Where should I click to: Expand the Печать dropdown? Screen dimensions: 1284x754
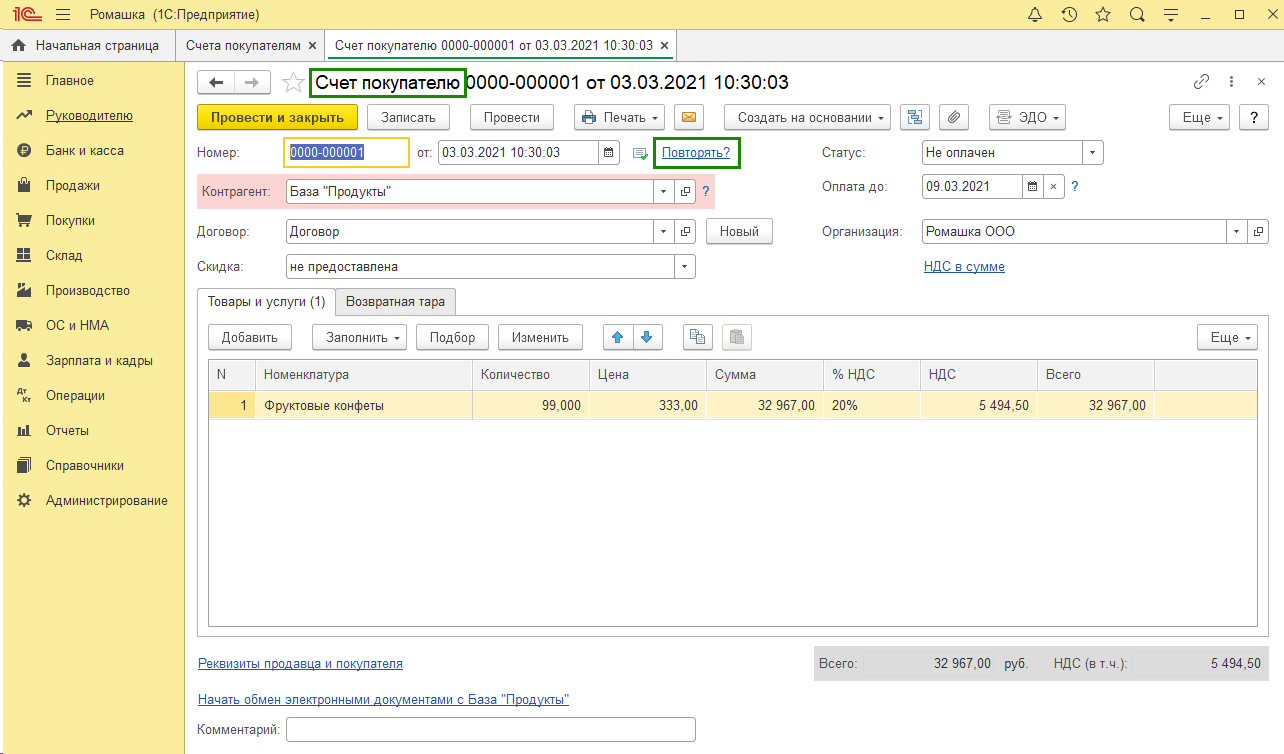pyautogui.click(x=620, y=117)
